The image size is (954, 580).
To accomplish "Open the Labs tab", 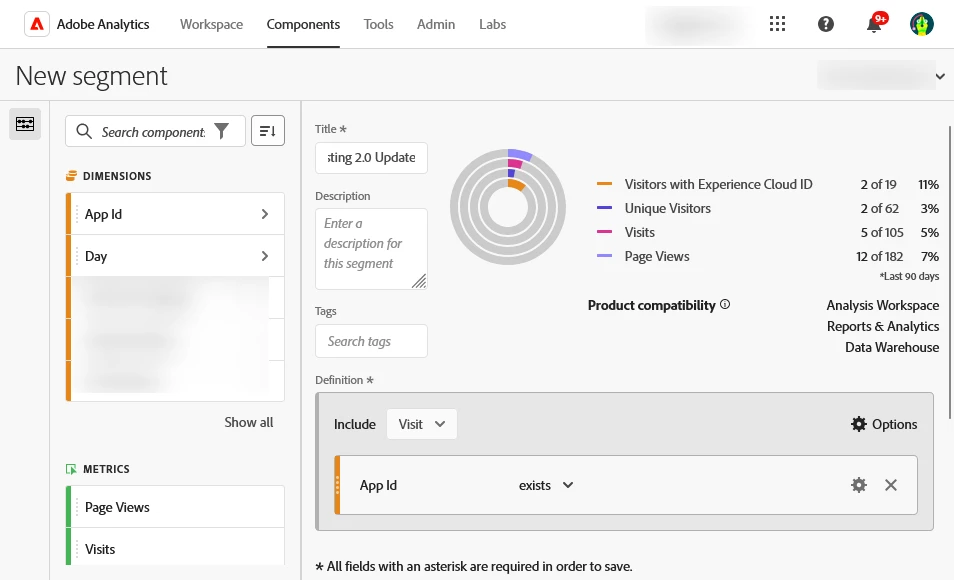I will (x=492, y=24).
